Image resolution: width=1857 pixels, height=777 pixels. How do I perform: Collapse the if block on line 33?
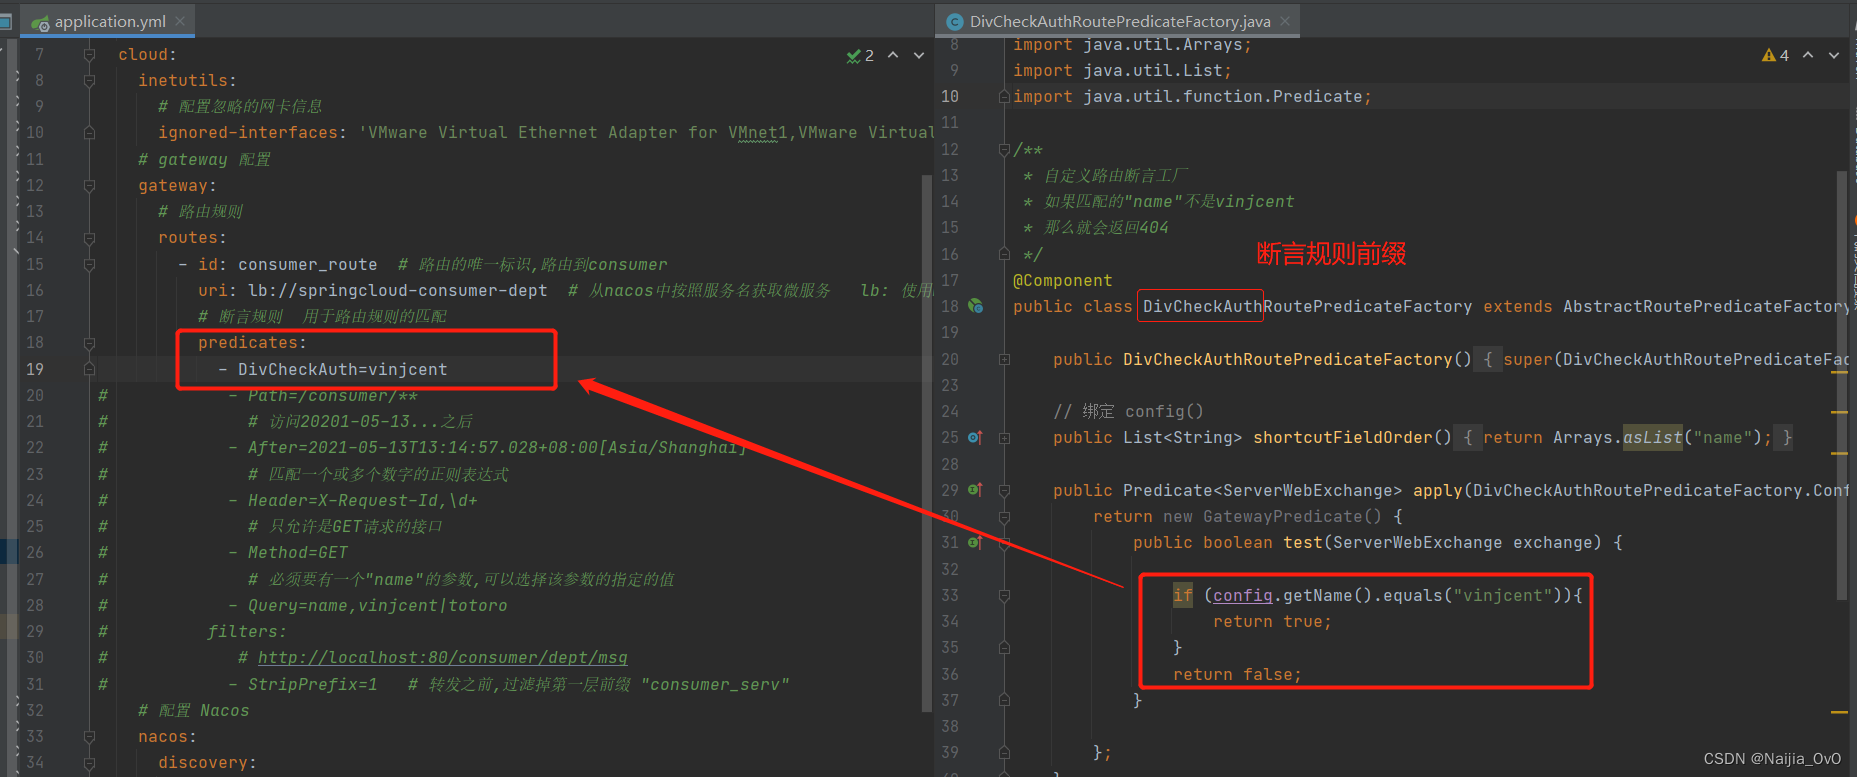pyautogui.click(x=1004, y=595)
